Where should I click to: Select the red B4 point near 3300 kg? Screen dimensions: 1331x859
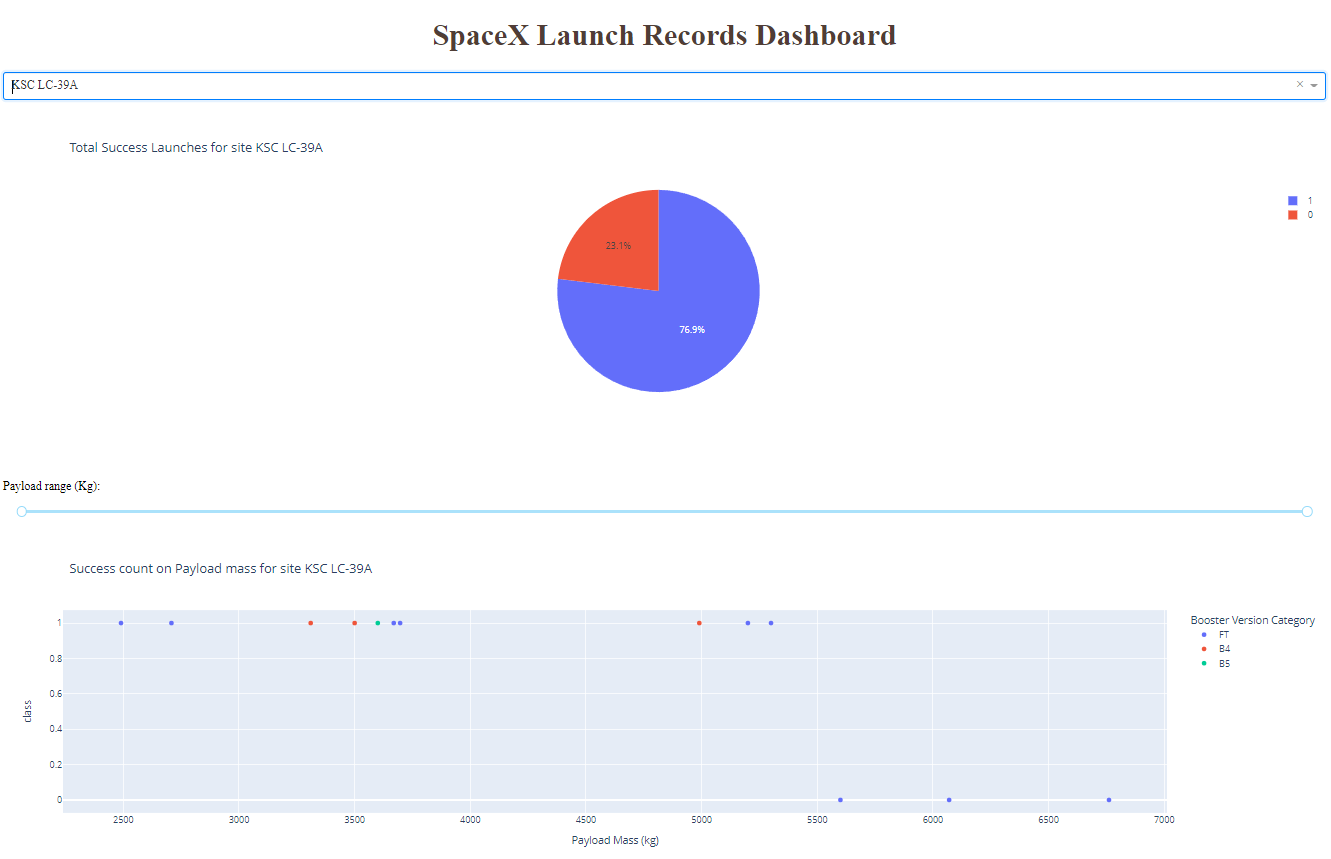(x=311, y=623)
